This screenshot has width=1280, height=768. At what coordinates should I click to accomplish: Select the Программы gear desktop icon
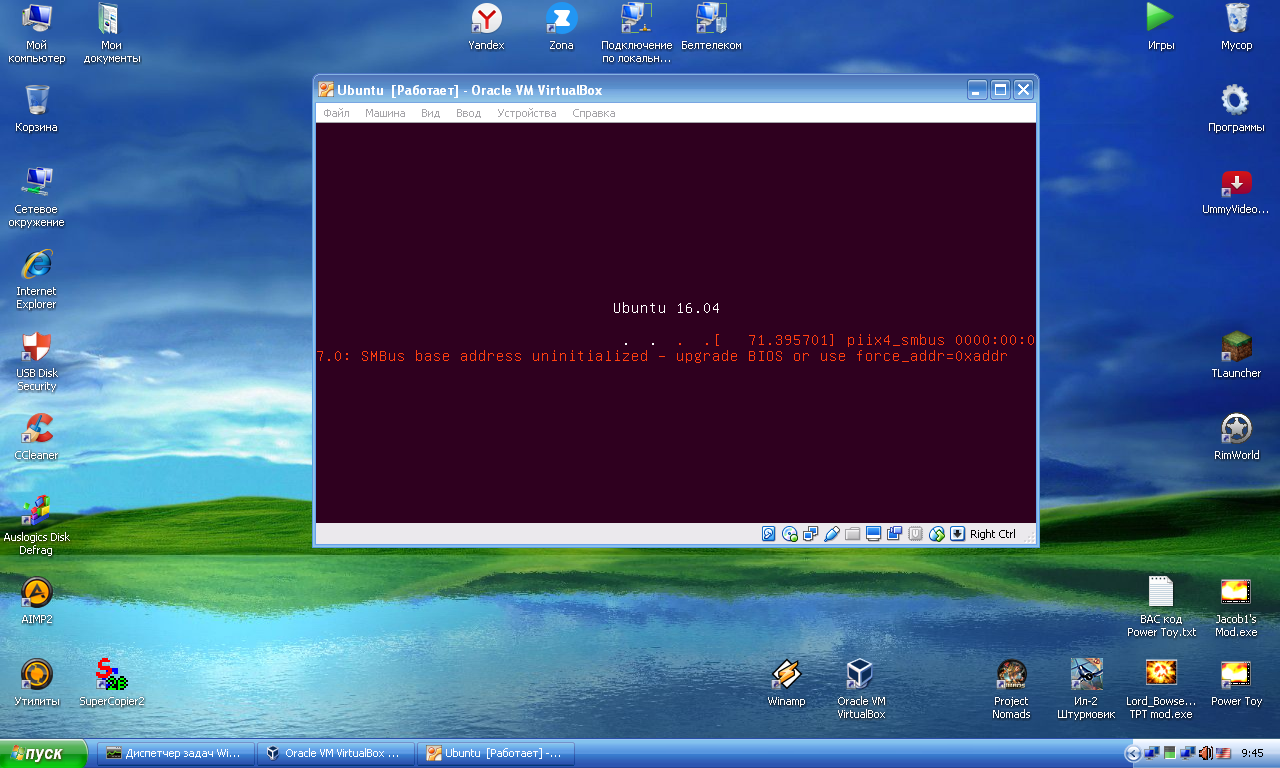pos(1236,108)
